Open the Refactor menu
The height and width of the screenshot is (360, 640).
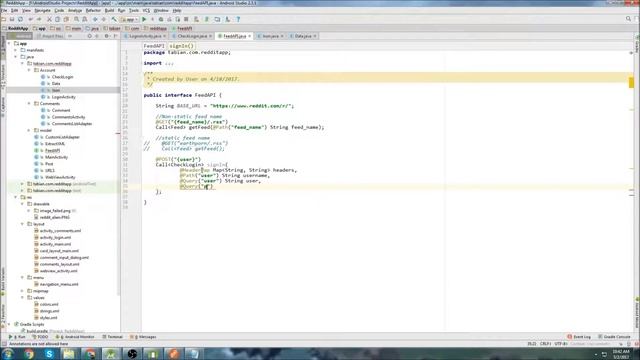[x=93, y=10]
